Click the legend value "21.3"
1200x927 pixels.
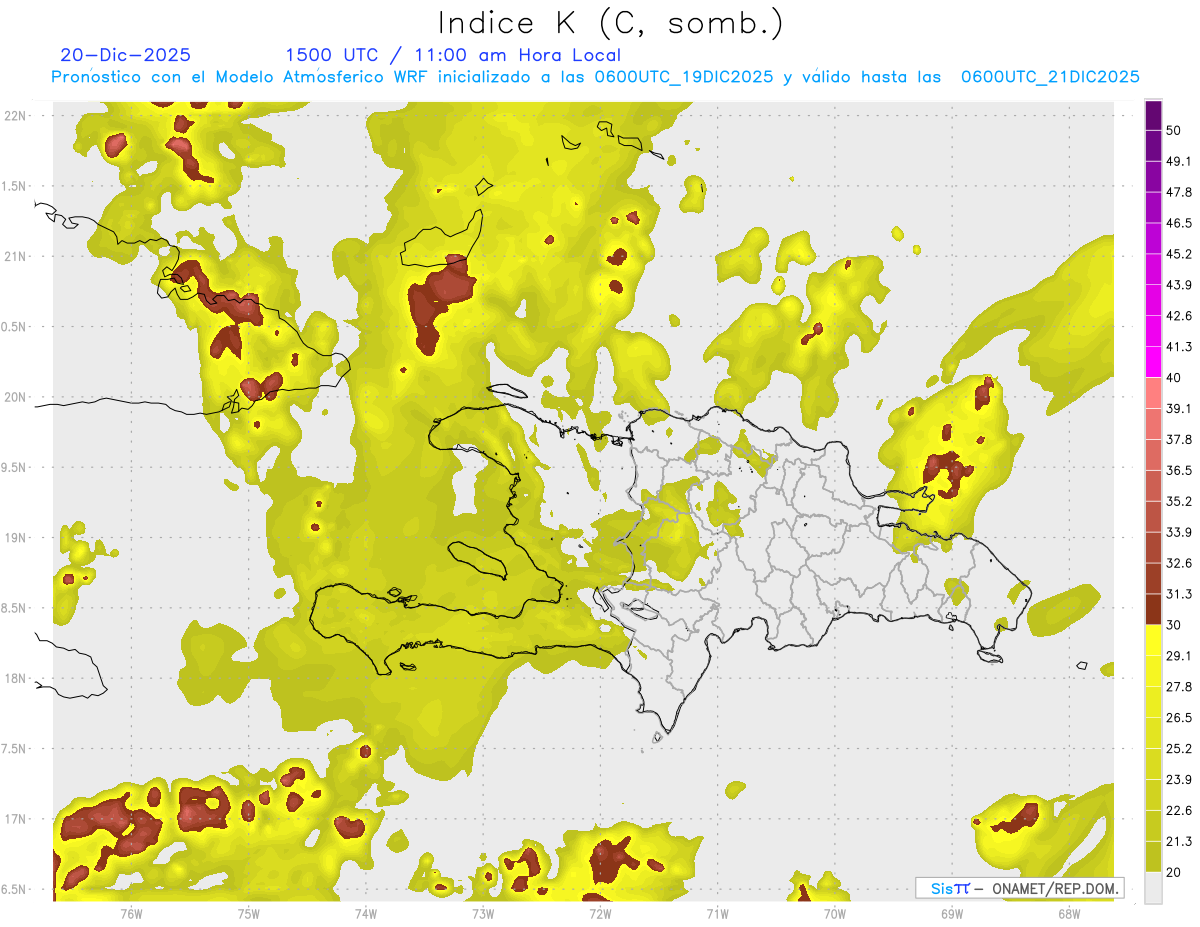[1180, 841]
